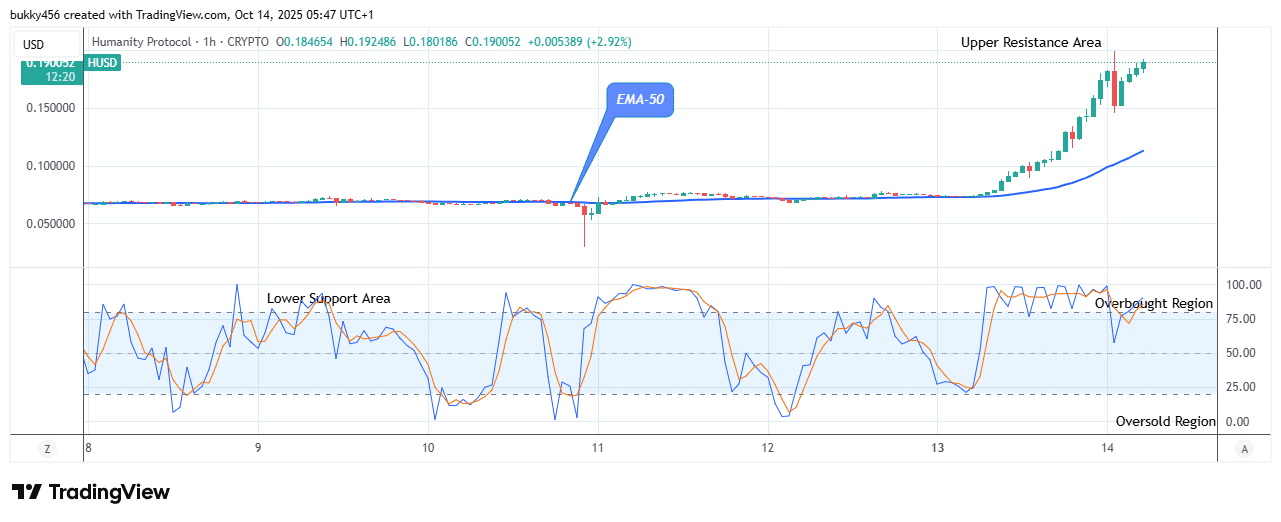Screen dimensions: 1281x522
Task: Click the TradingView logo
Action: [x=91, y=492]
